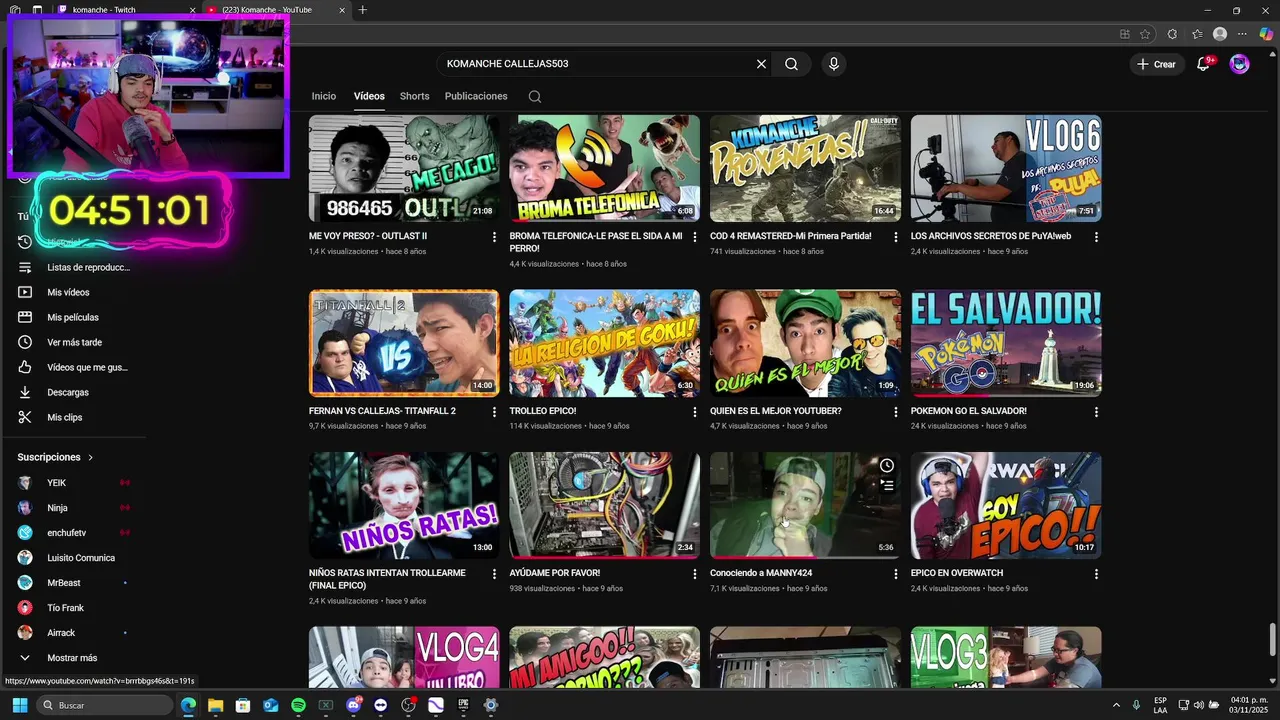Open the Publicaciones tab
The height and width of the screenshot is (720, 1280).
(x=476, y=96)
